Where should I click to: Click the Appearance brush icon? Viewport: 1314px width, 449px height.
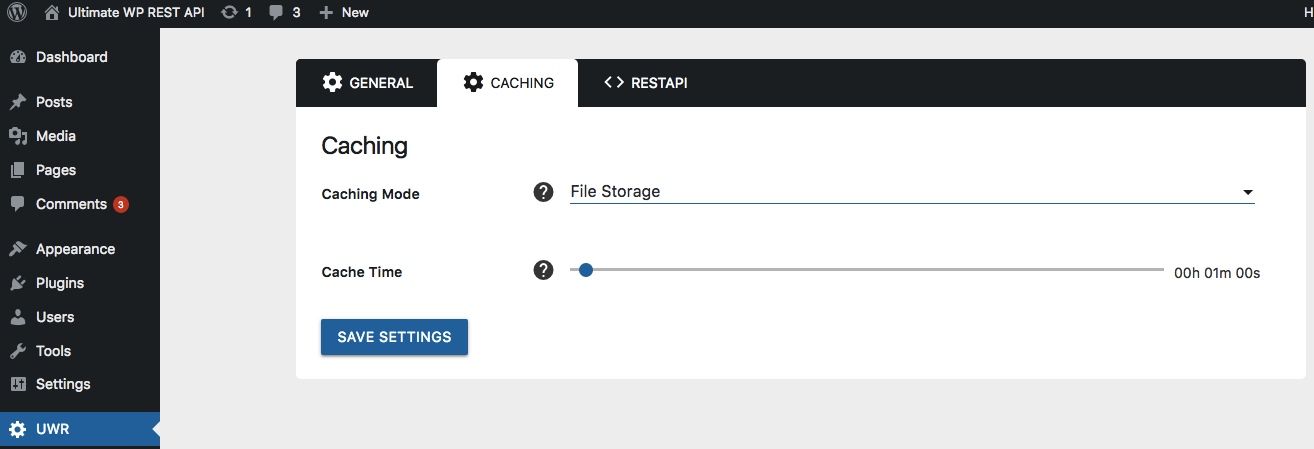coord(18,249)
